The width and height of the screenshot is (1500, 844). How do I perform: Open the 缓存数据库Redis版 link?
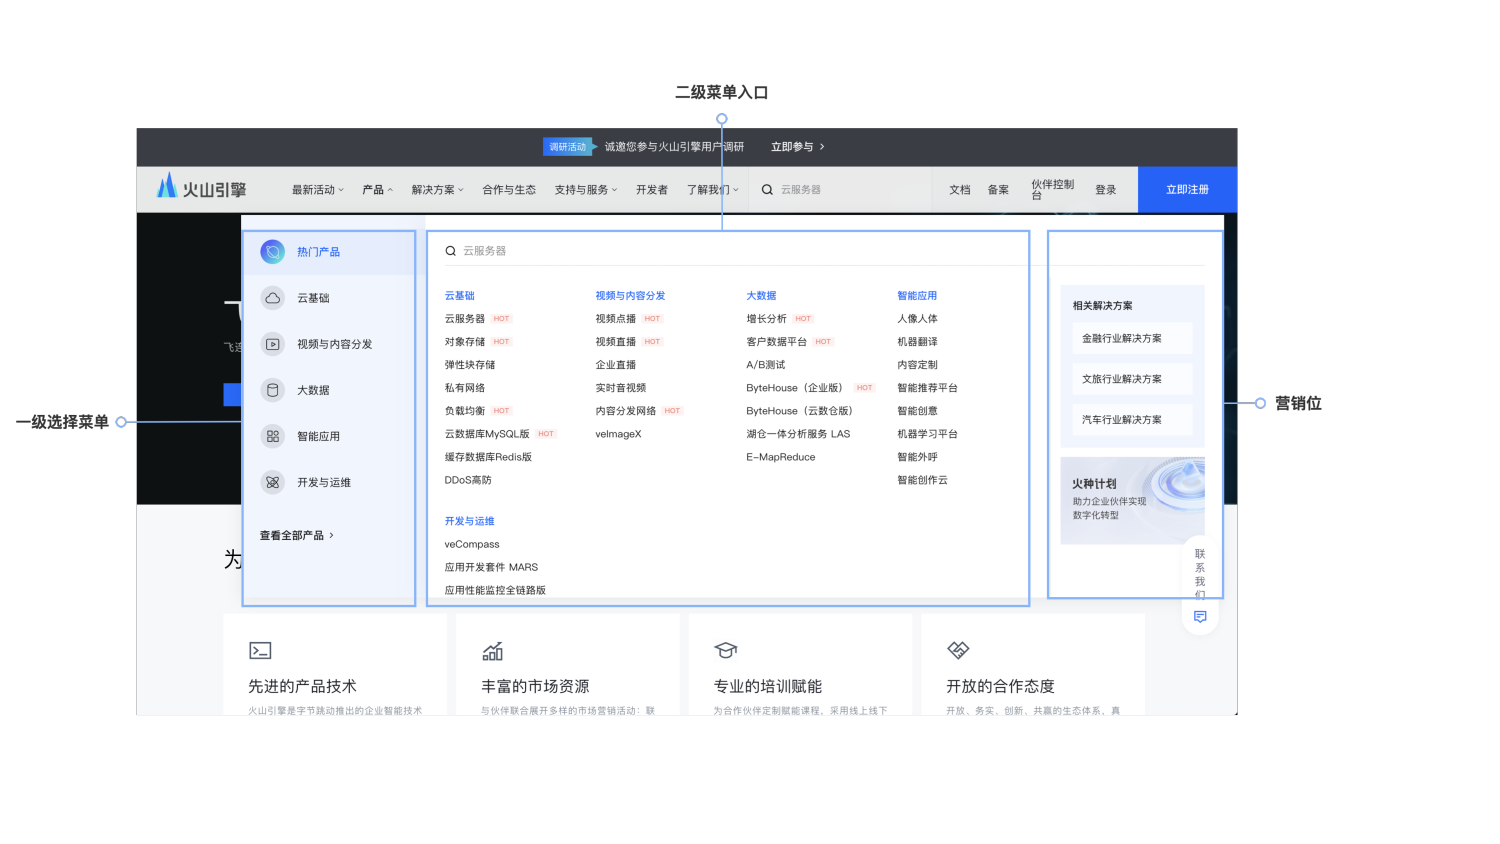point(488,457)
